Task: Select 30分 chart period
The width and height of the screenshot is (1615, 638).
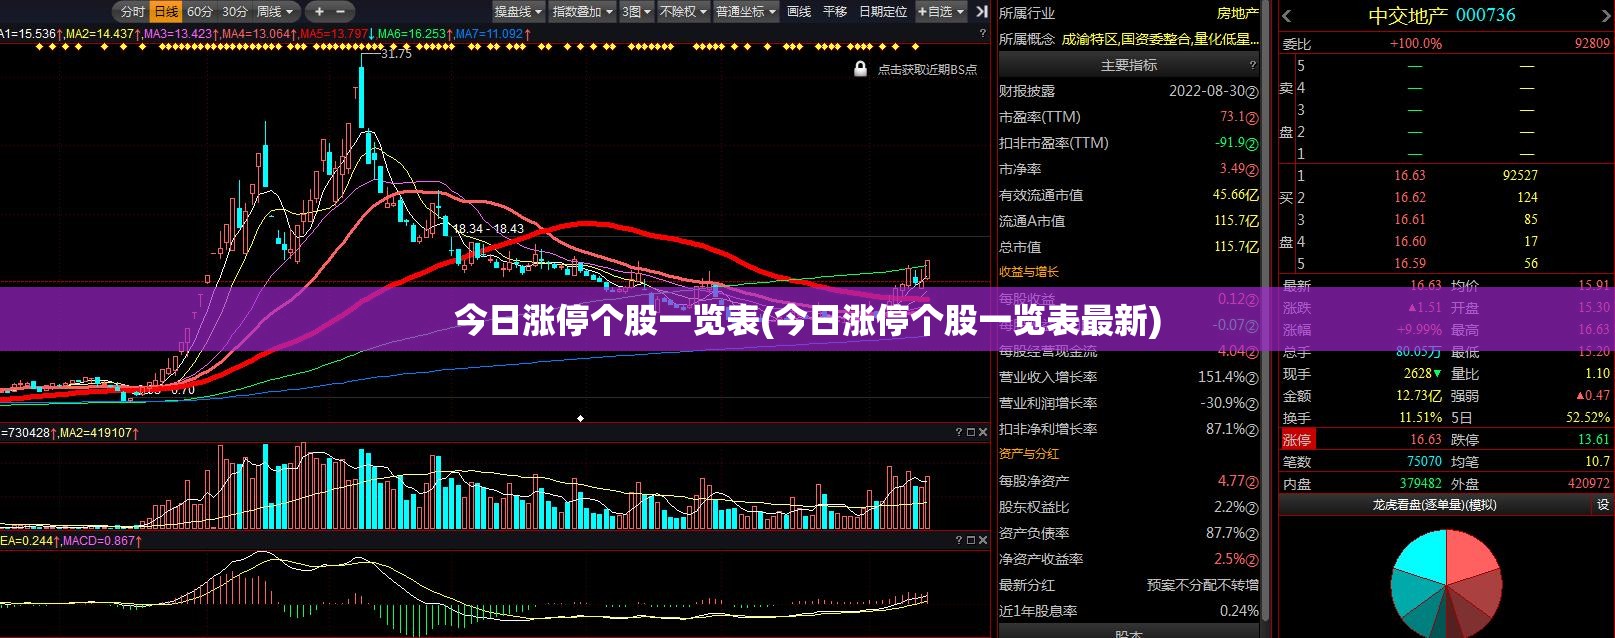Action: tap(235, 12)
